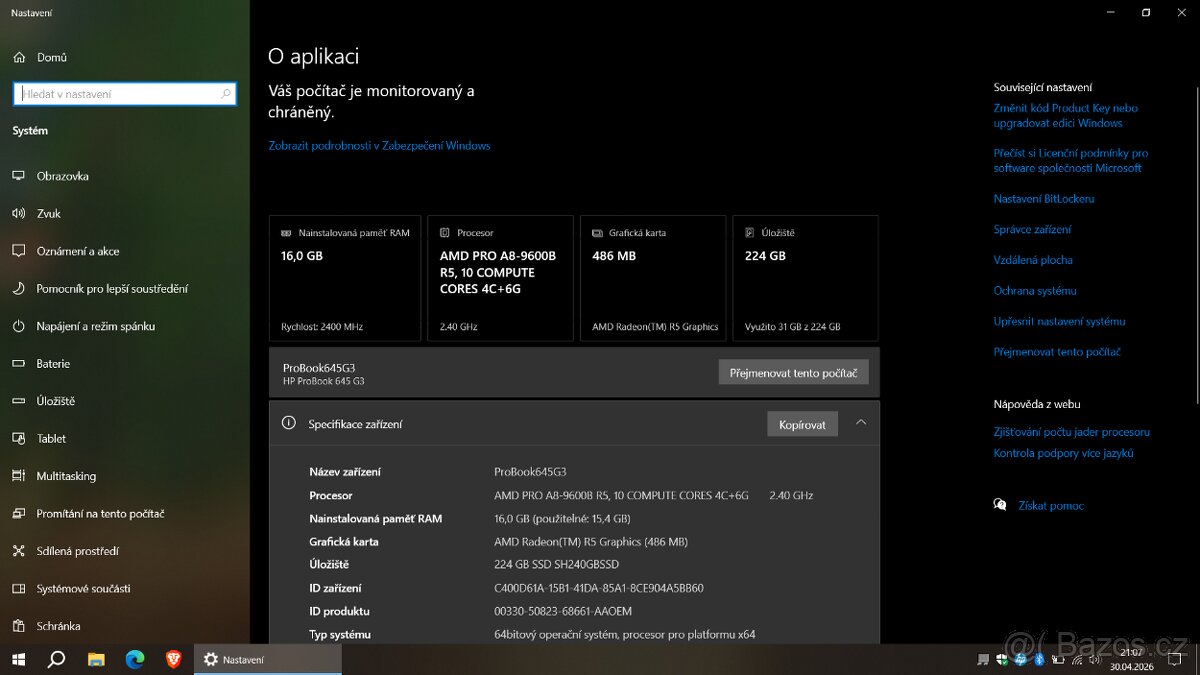Open Pomocník pro lepší soustředění
1200x675 pixels.
[112, 288]
